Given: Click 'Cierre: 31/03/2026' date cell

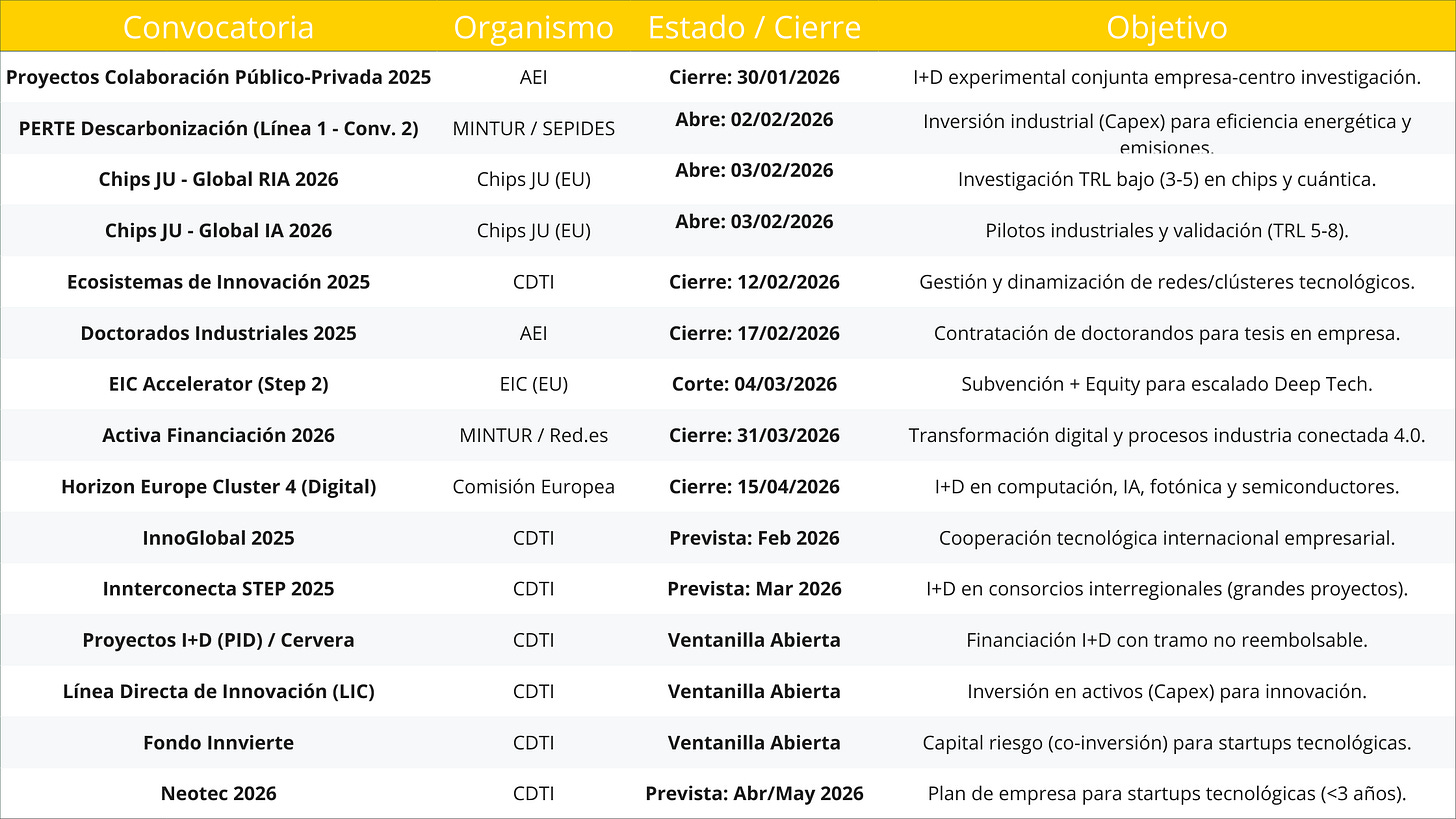Looking at the screenshot, I should pyautogui.click(x=754, y=436).
